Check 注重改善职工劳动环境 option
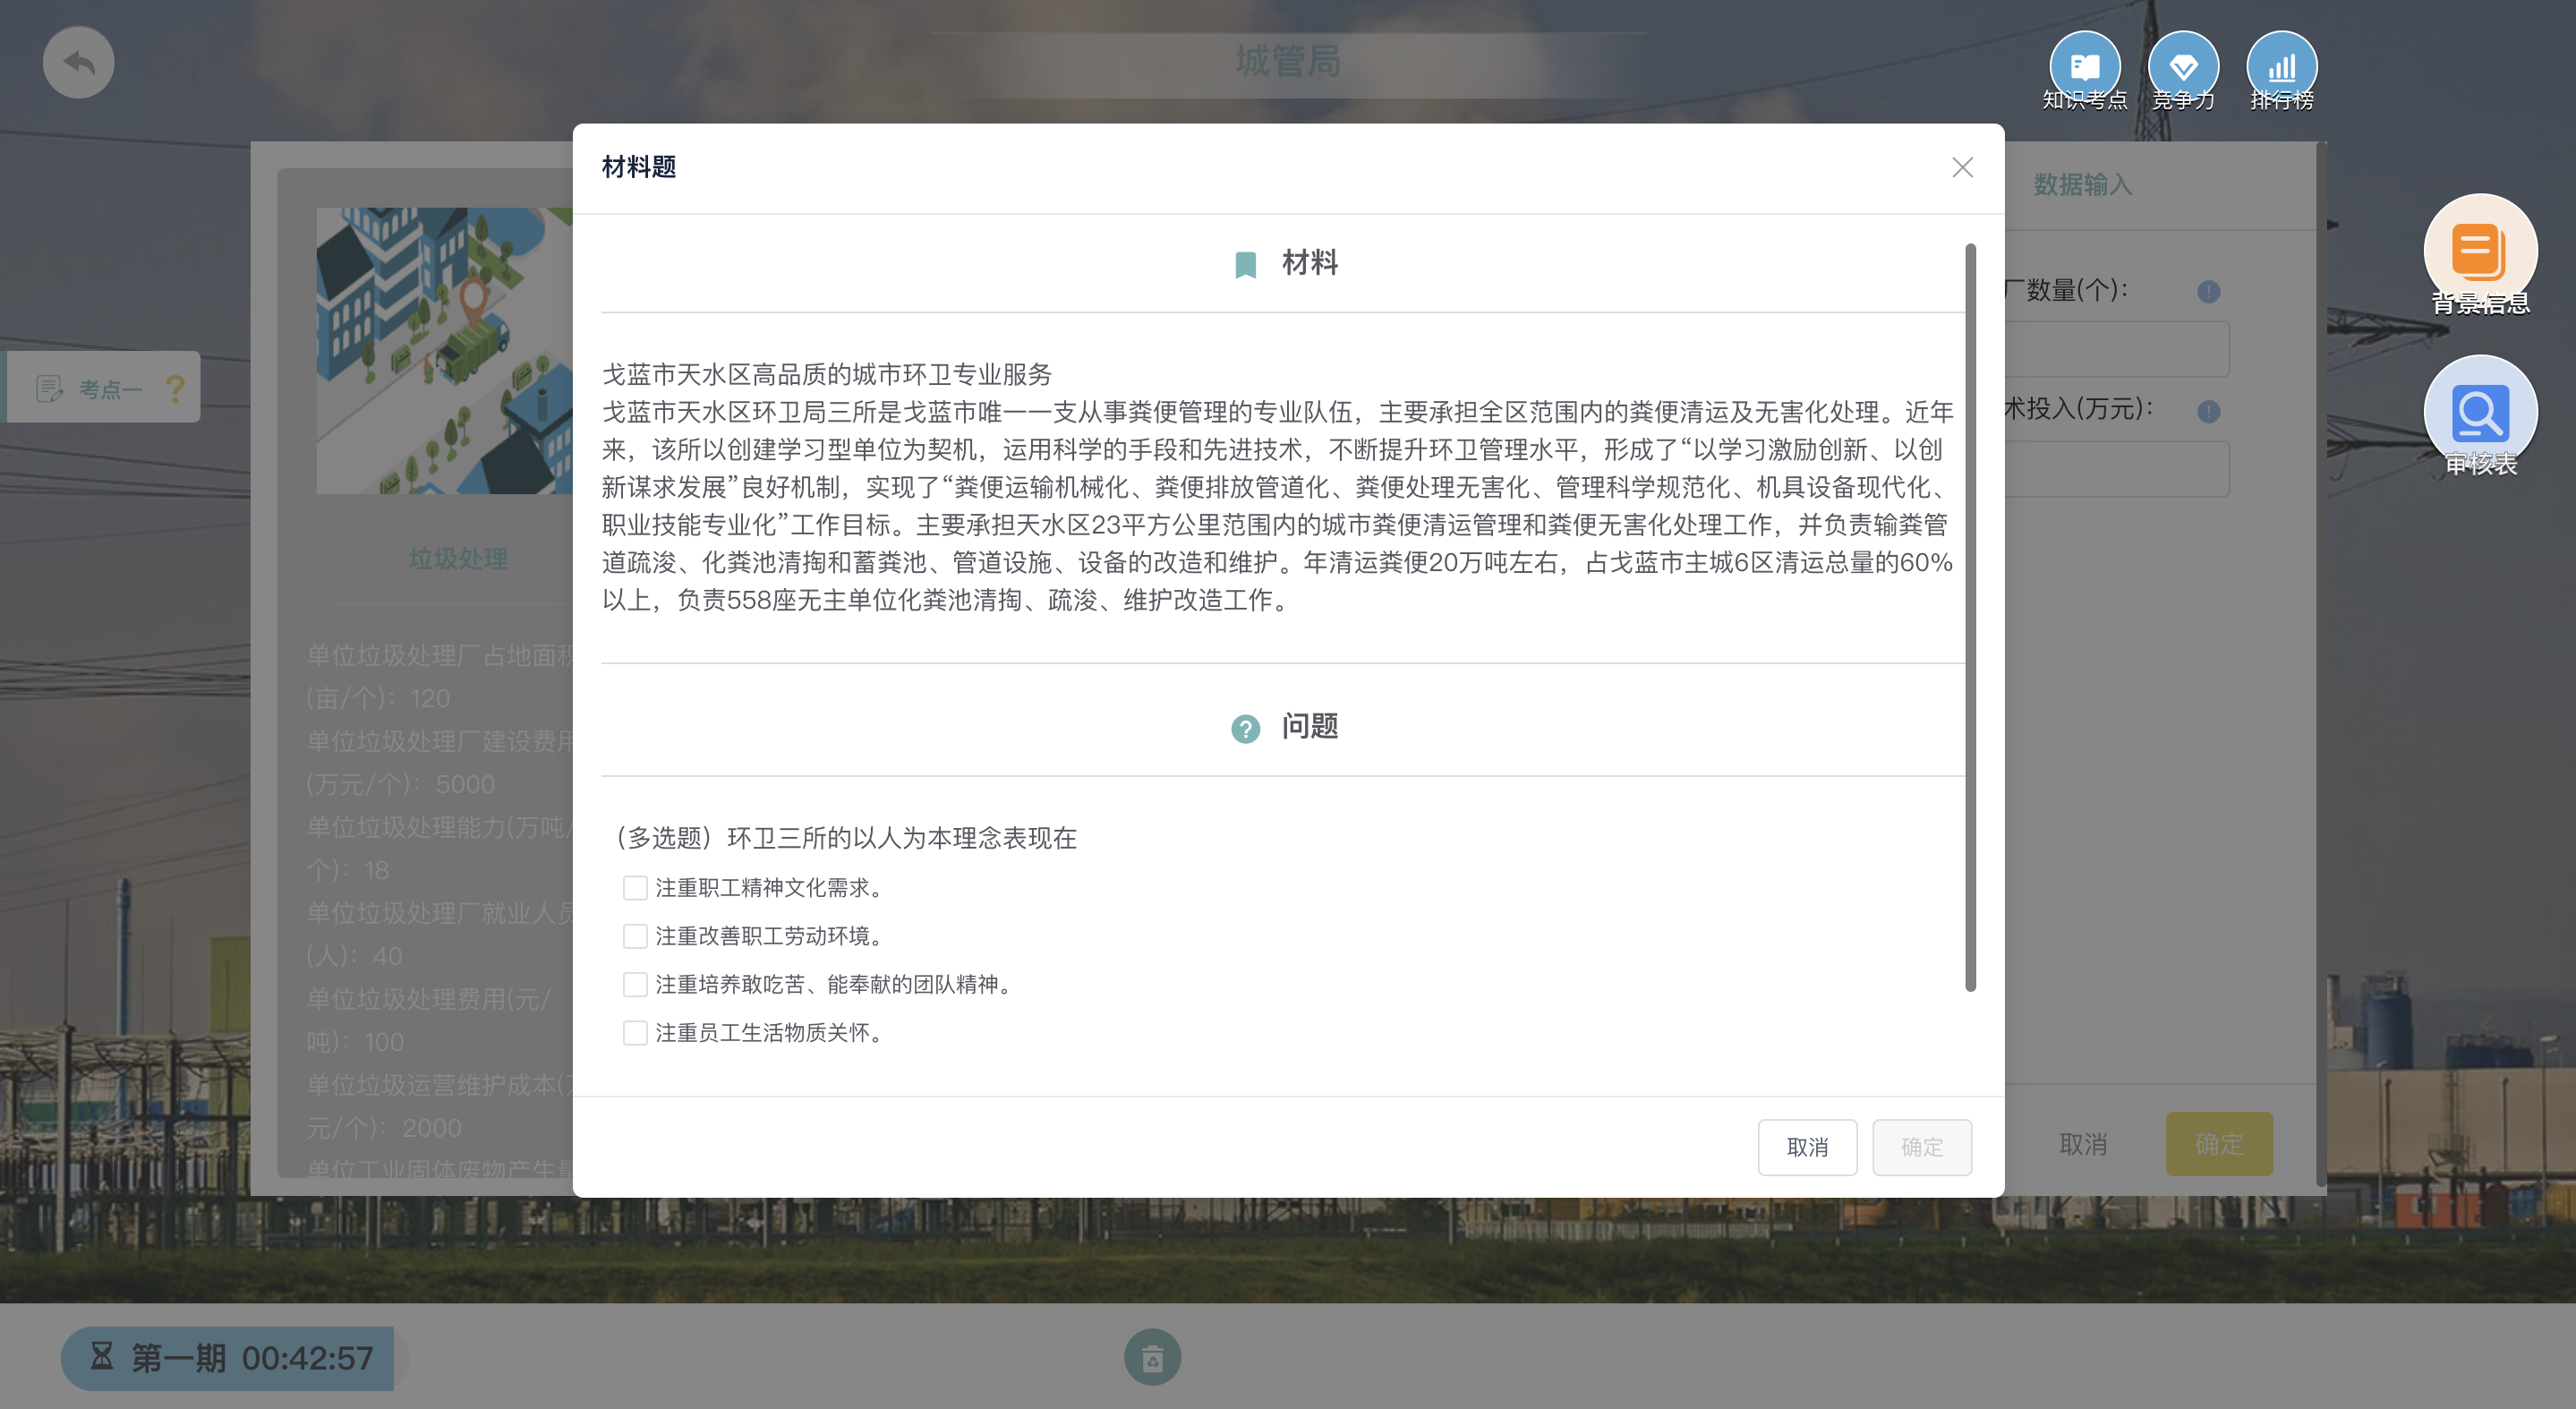 click(x=634, y=936)
